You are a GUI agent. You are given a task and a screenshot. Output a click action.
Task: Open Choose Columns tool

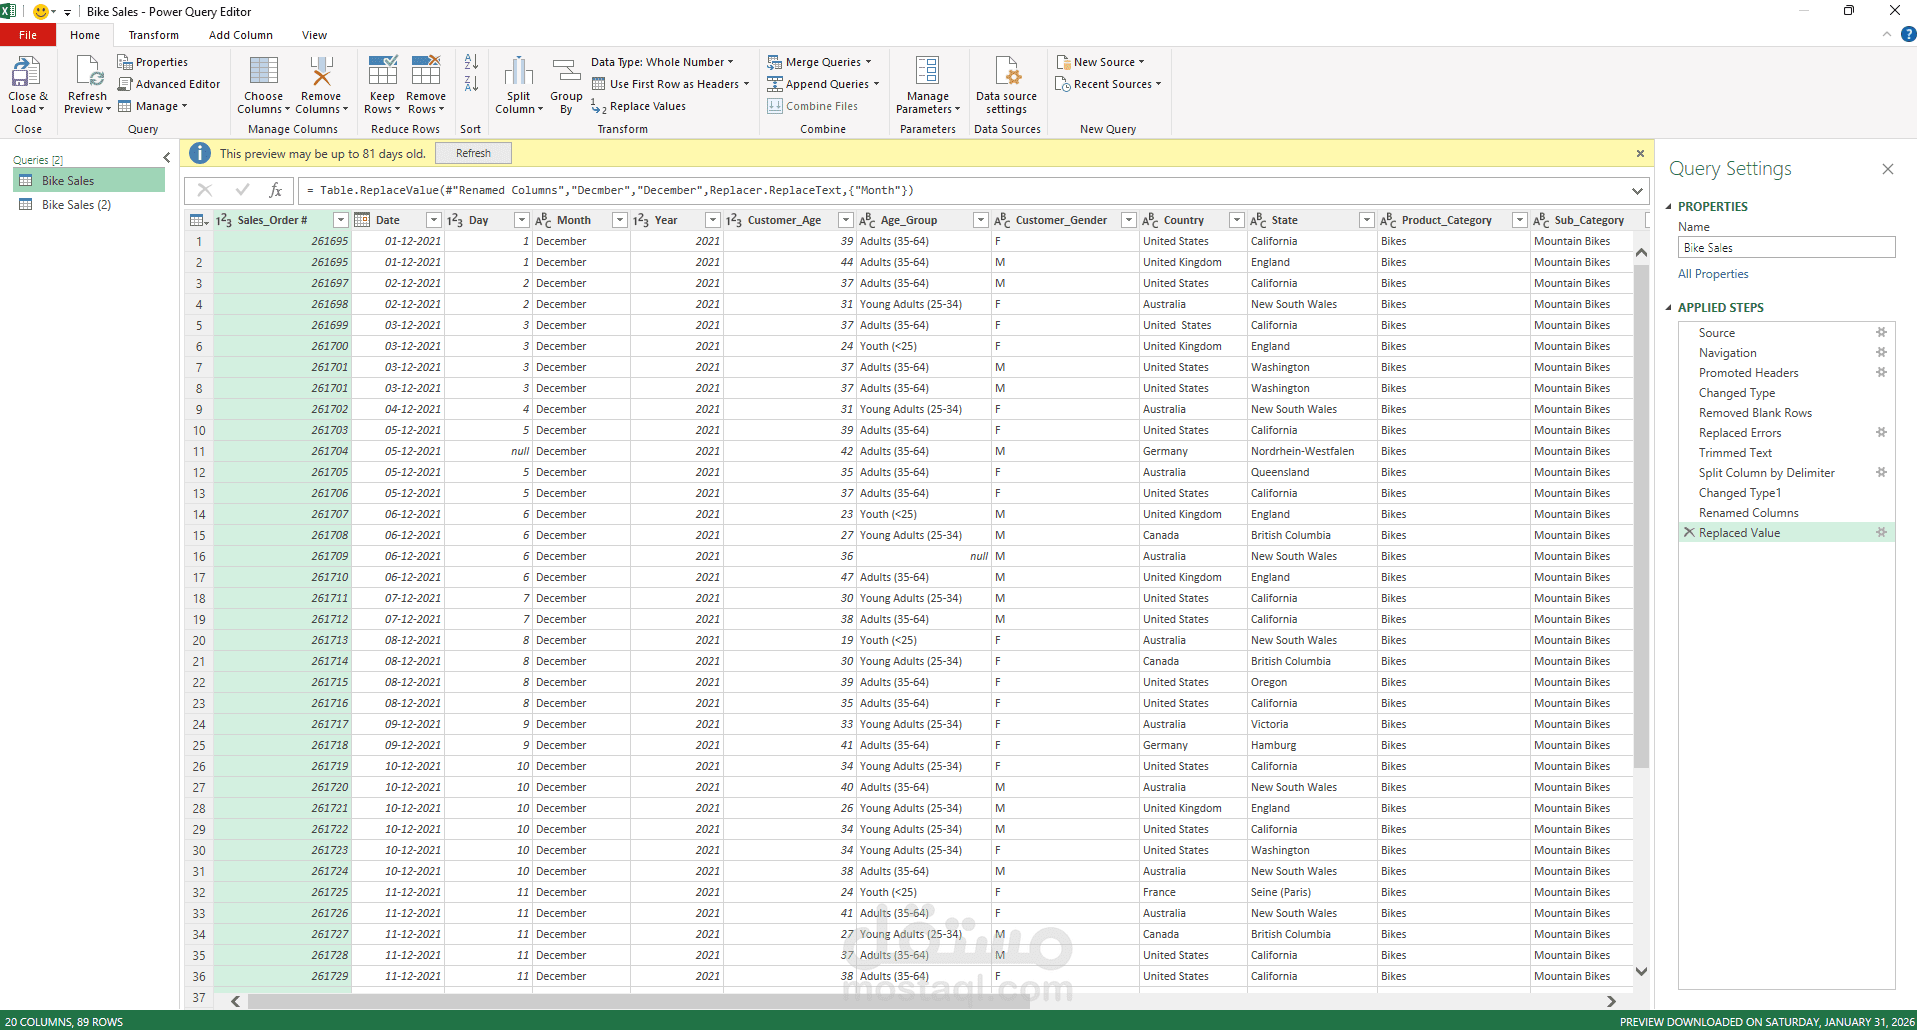(264, 84)
